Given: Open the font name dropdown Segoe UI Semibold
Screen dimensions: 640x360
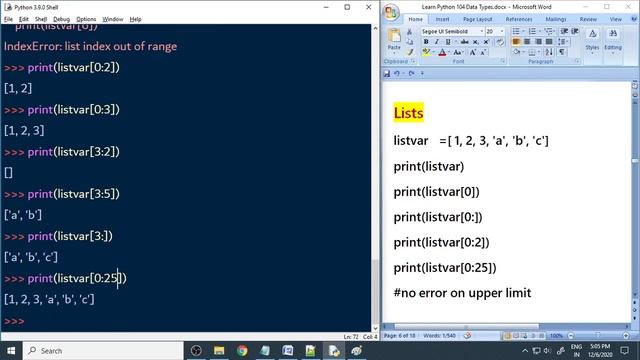Looking at the screenshot, I should [482, 31].
